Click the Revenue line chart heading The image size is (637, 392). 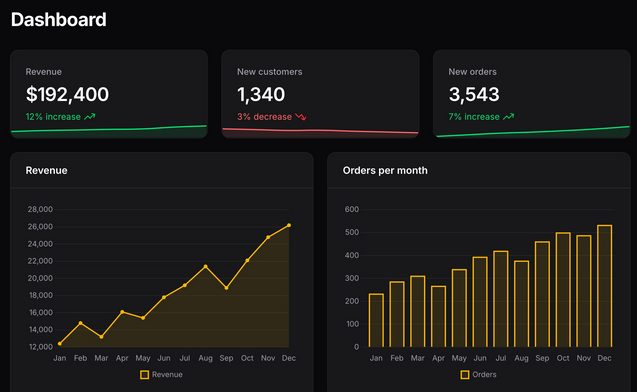46,170
